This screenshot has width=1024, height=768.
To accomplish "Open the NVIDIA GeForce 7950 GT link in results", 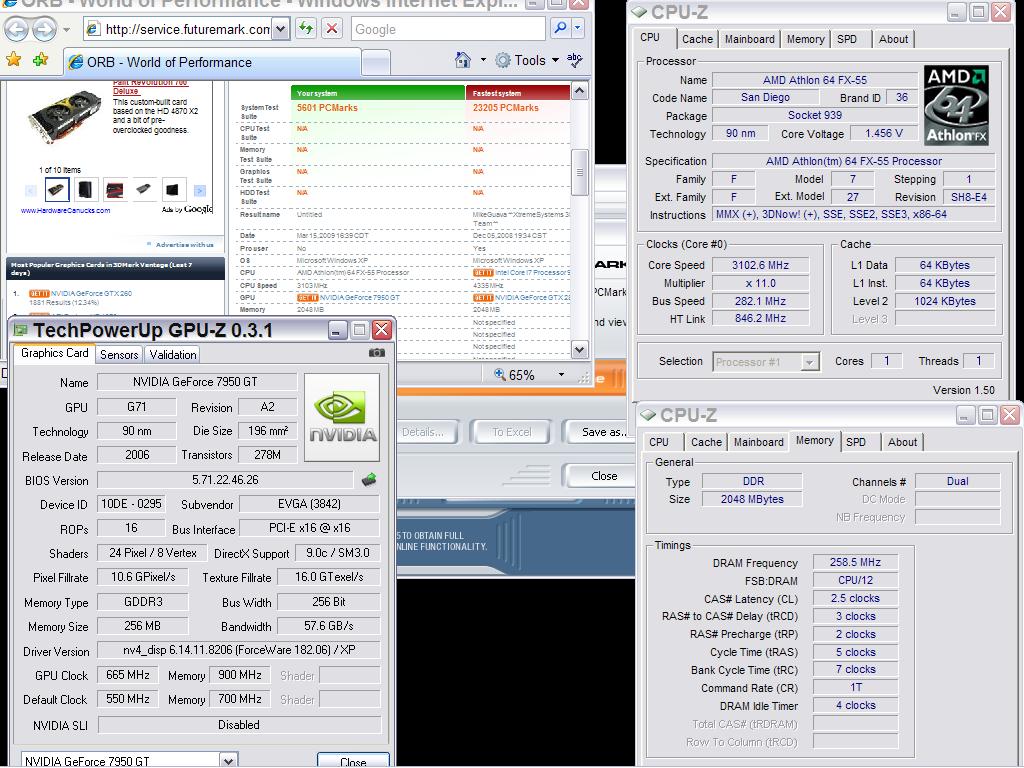I will 360,298.
